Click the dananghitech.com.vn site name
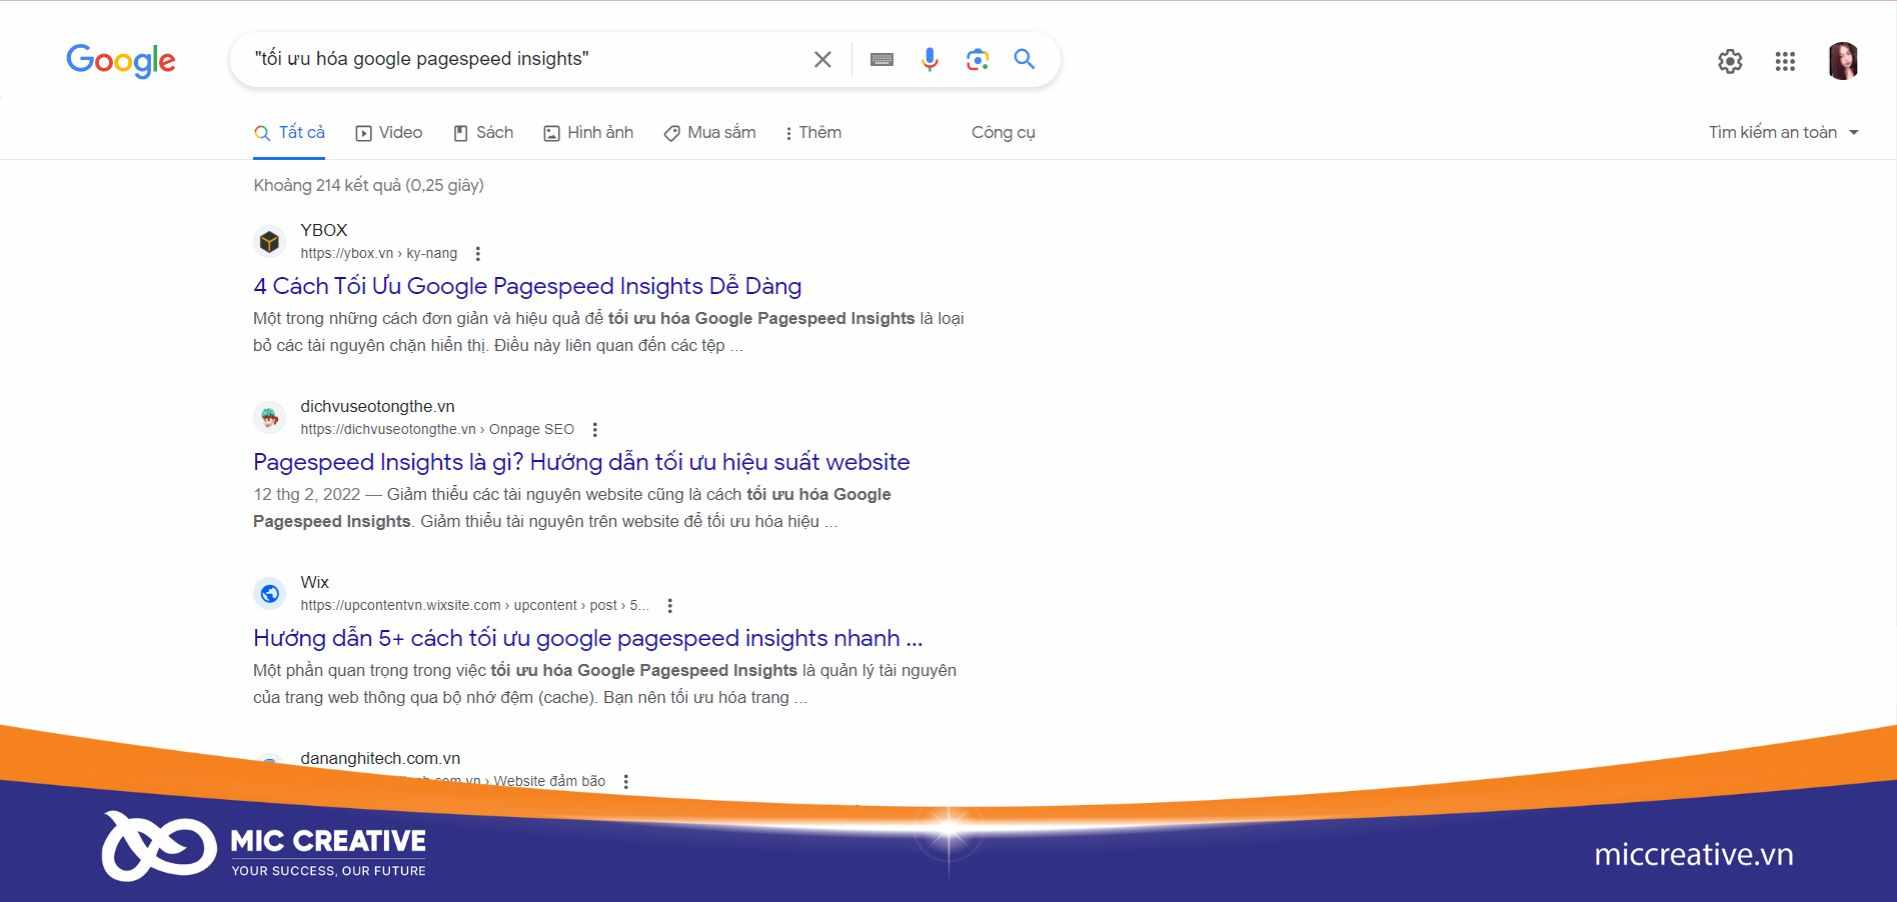The image size is (1897, 902). pyautogui.click(x=380, y=758)
